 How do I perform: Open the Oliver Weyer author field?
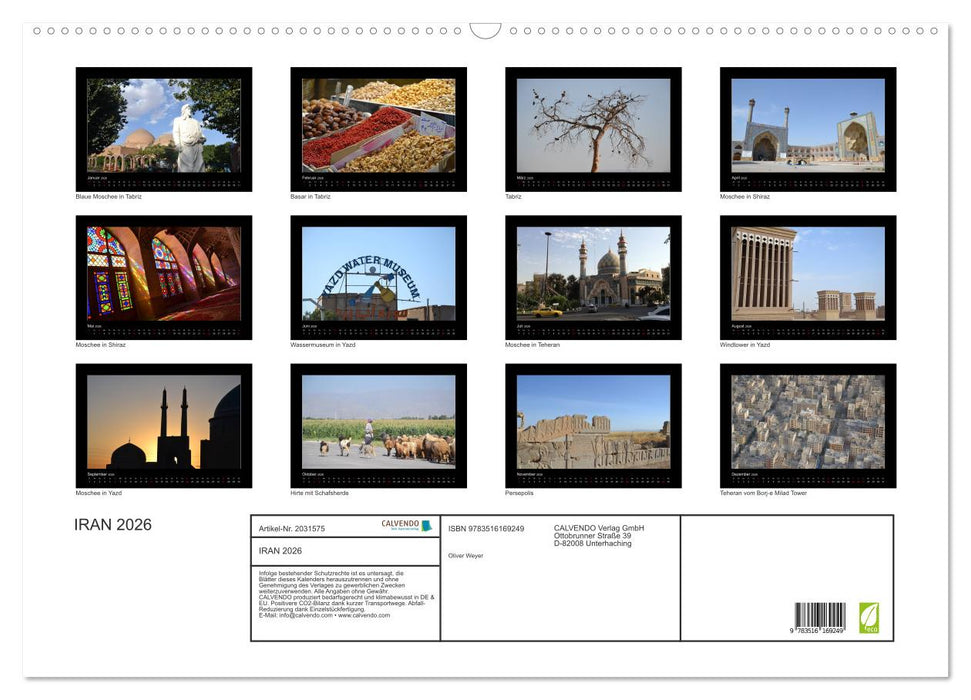coord(466,555)
